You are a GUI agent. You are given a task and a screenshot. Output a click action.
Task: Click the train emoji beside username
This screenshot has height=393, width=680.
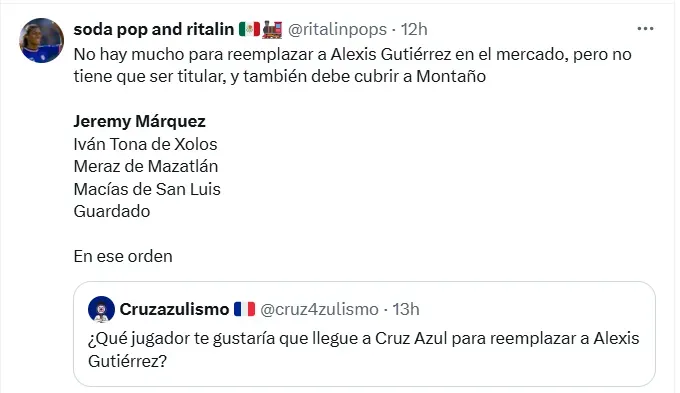[x=272, y=29]
